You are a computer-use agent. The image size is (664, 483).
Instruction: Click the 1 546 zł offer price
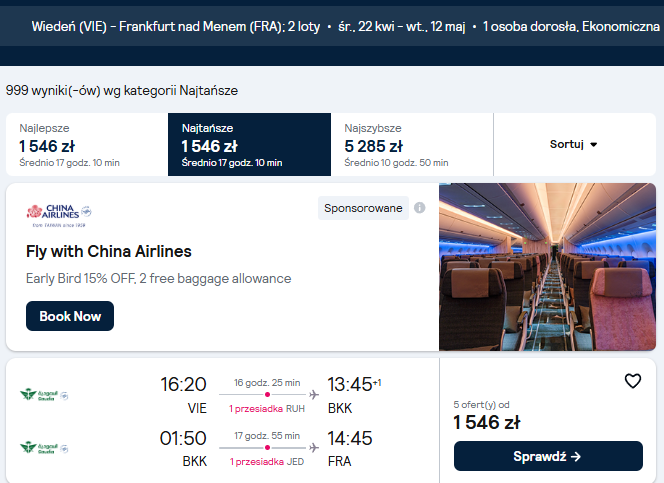coord(487,422)
